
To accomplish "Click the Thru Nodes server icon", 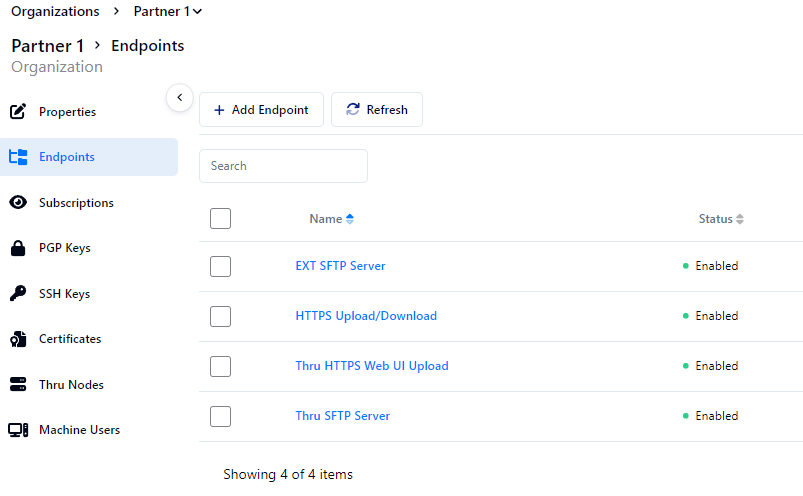I will (x=17, y=384).
